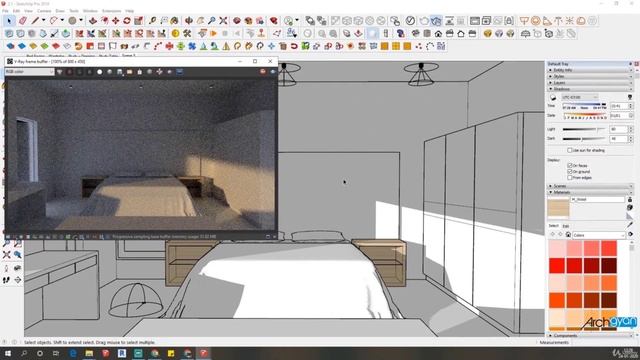Click the Light value input field

pos(618,129)
